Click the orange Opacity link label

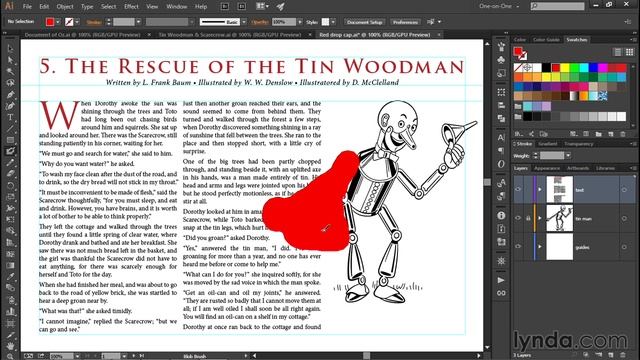click(260, 22)
